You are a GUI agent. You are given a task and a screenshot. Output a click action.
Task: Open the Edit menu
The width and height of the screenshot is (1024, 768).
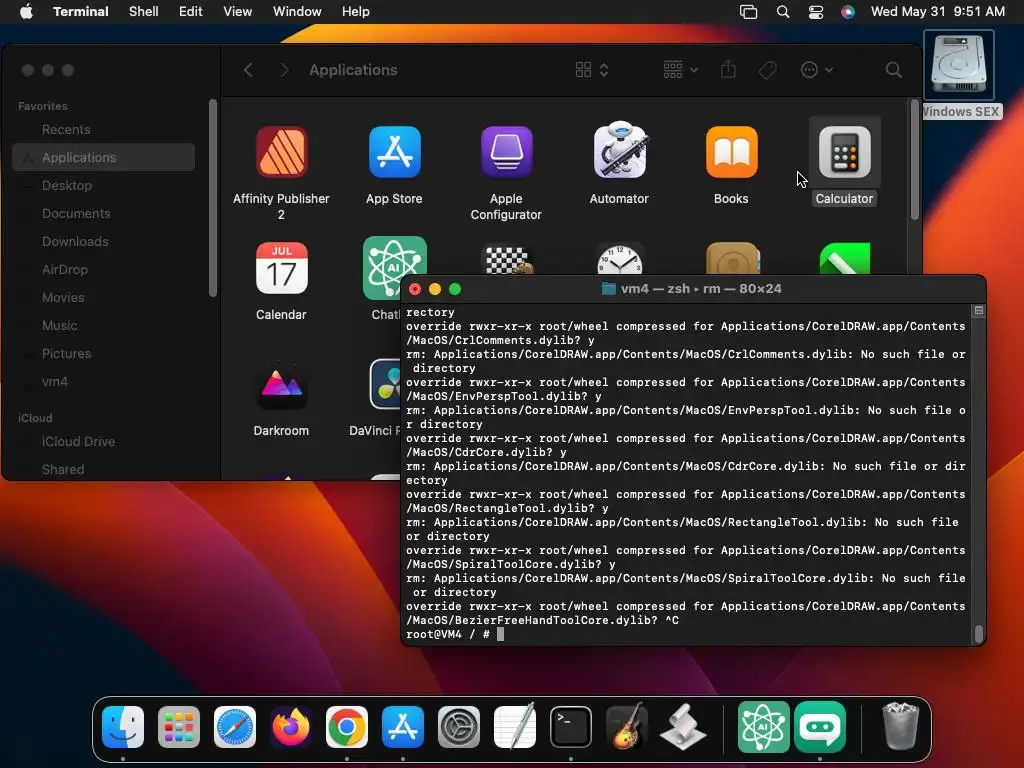tap(191, 12)
